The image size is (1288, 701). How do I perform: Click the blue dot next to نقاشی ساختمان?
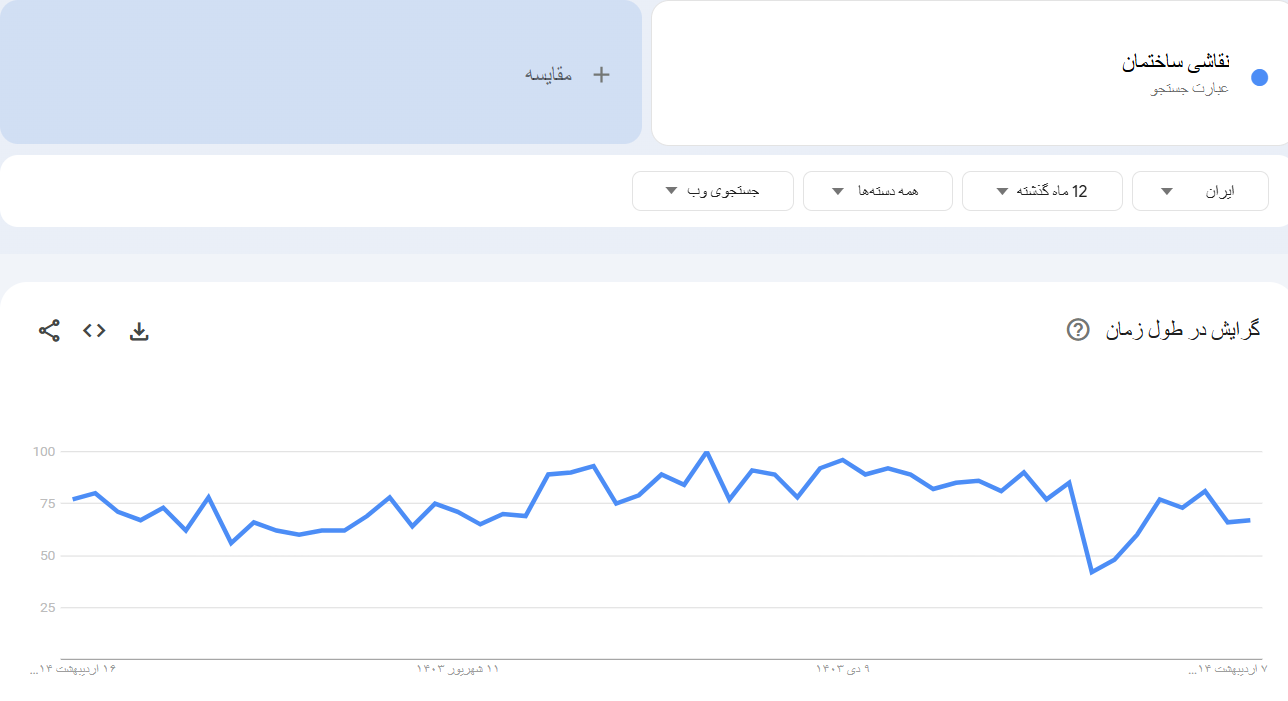tap(1260, 76)
